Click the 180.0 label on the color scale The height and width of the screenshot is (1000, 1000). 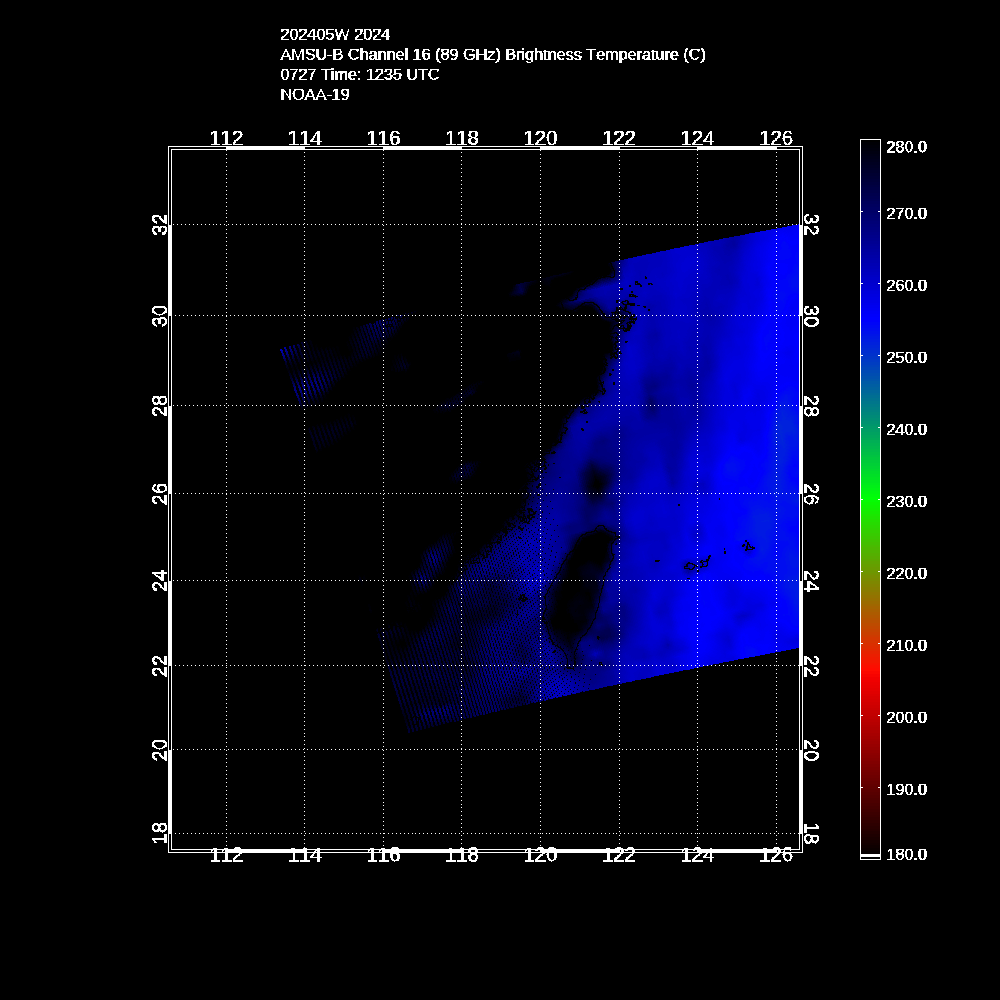point(906,855)
